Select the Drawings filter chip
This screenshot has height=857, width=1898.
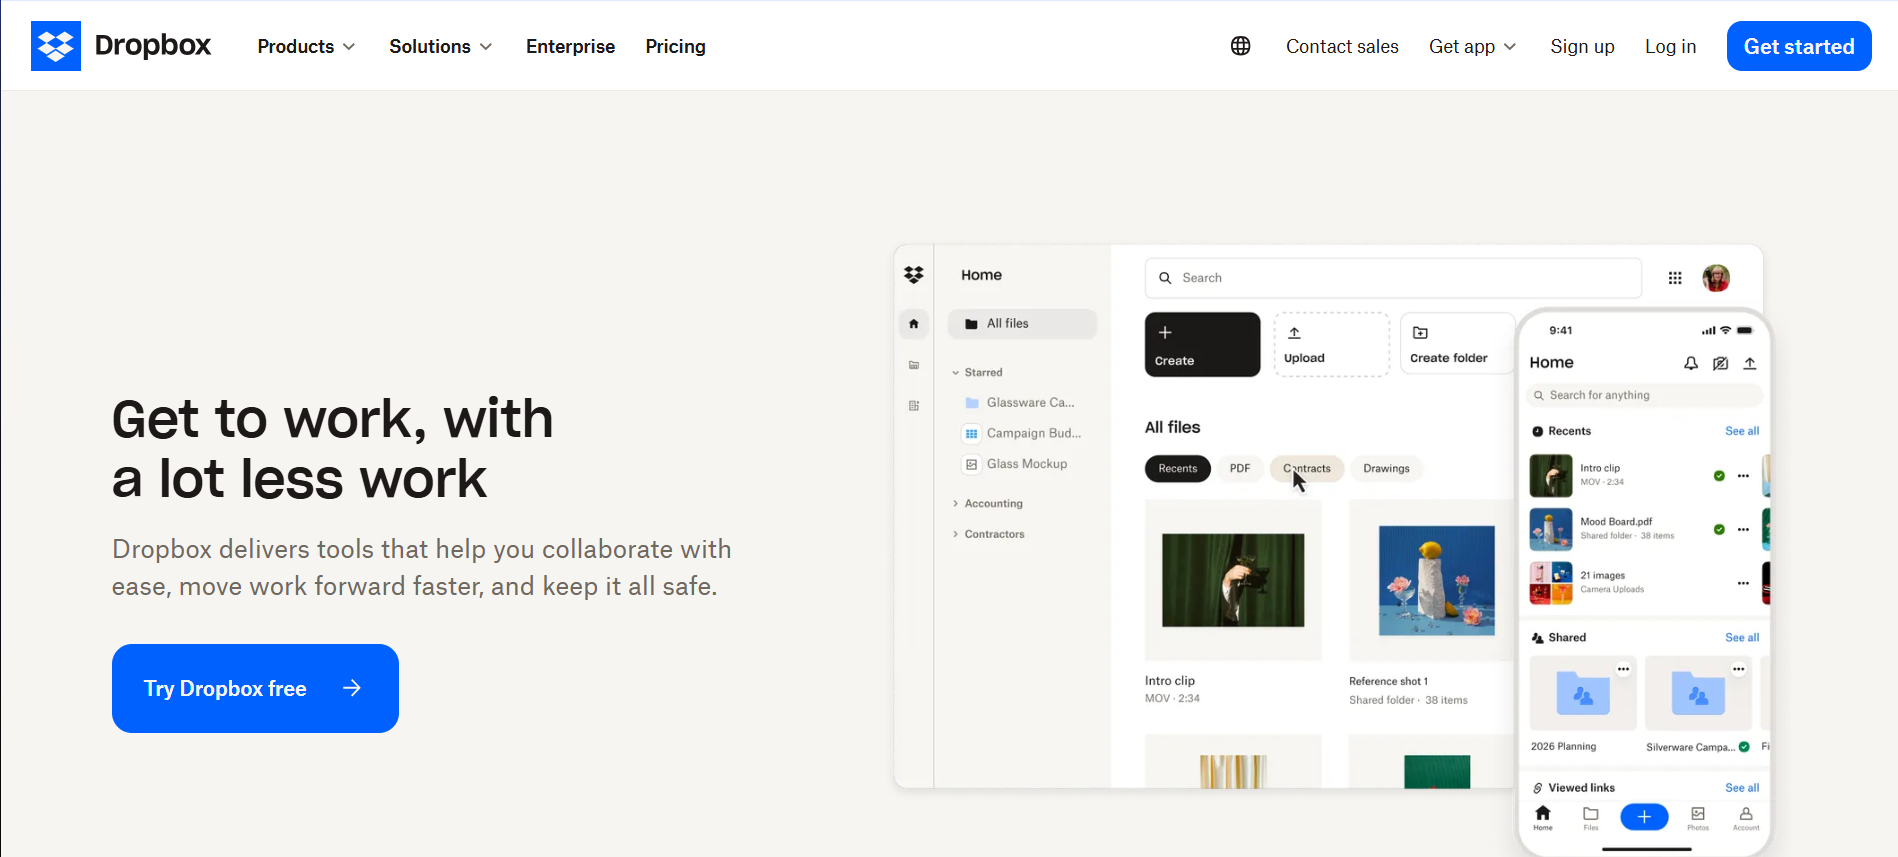coord(1386,468)
